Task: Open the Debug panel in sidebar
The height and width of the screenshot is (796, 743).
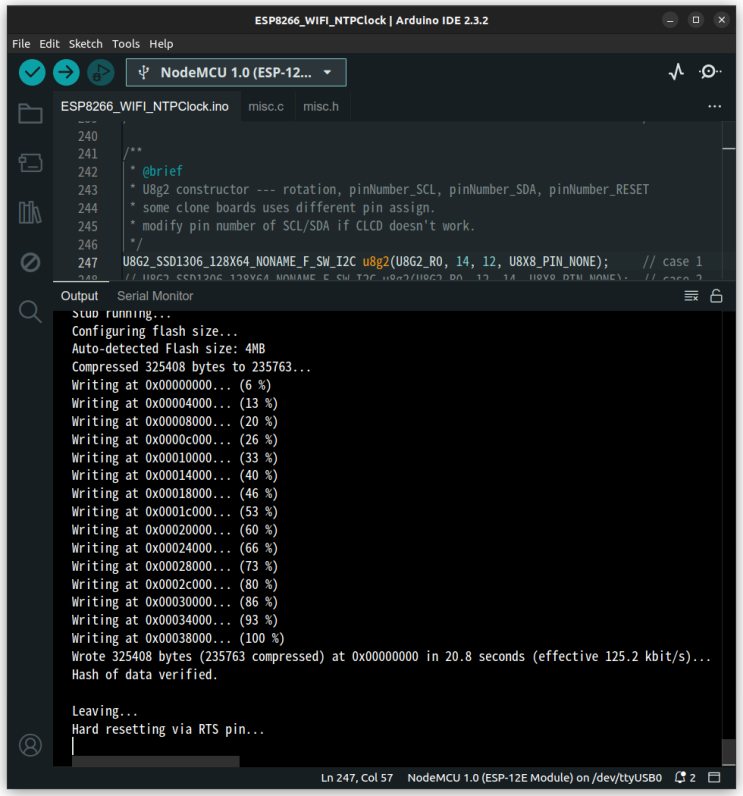Action: click(x=30, y=262)
